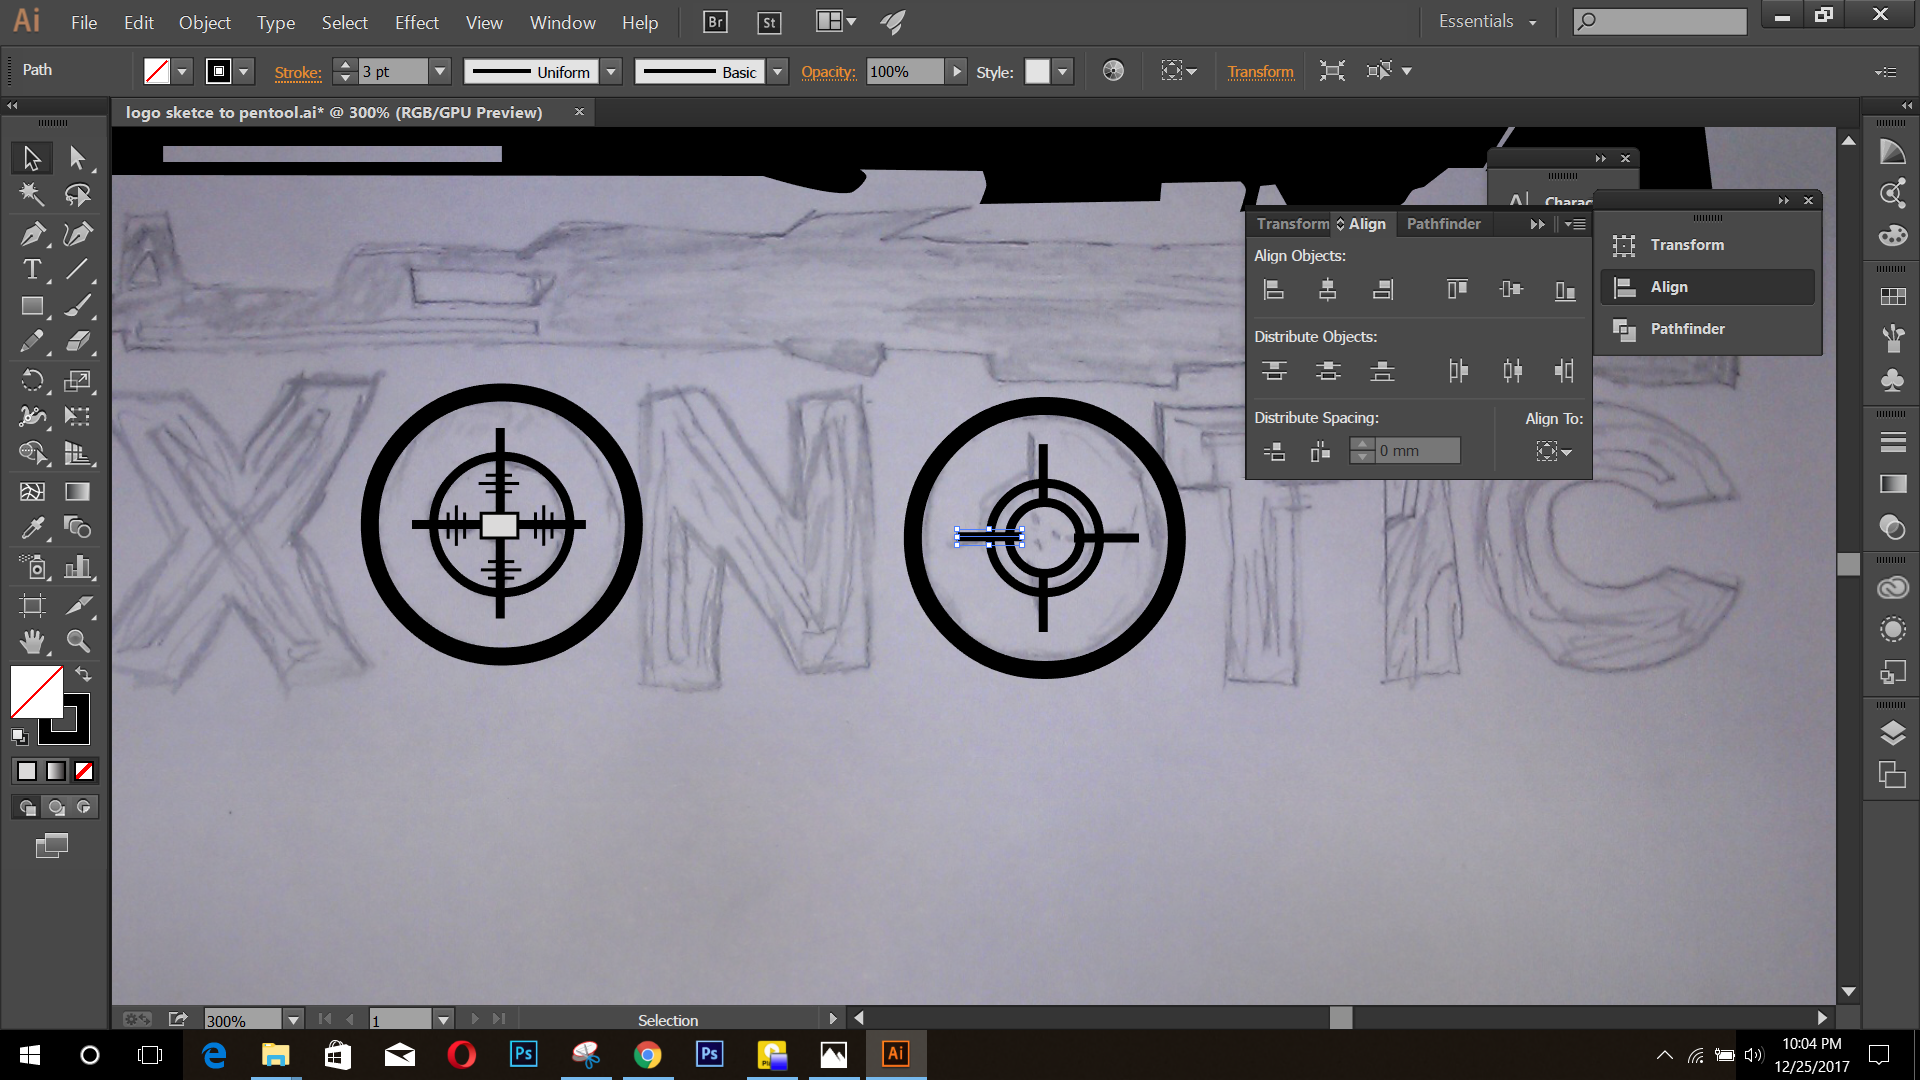Open the Type menu

[275, 22]
